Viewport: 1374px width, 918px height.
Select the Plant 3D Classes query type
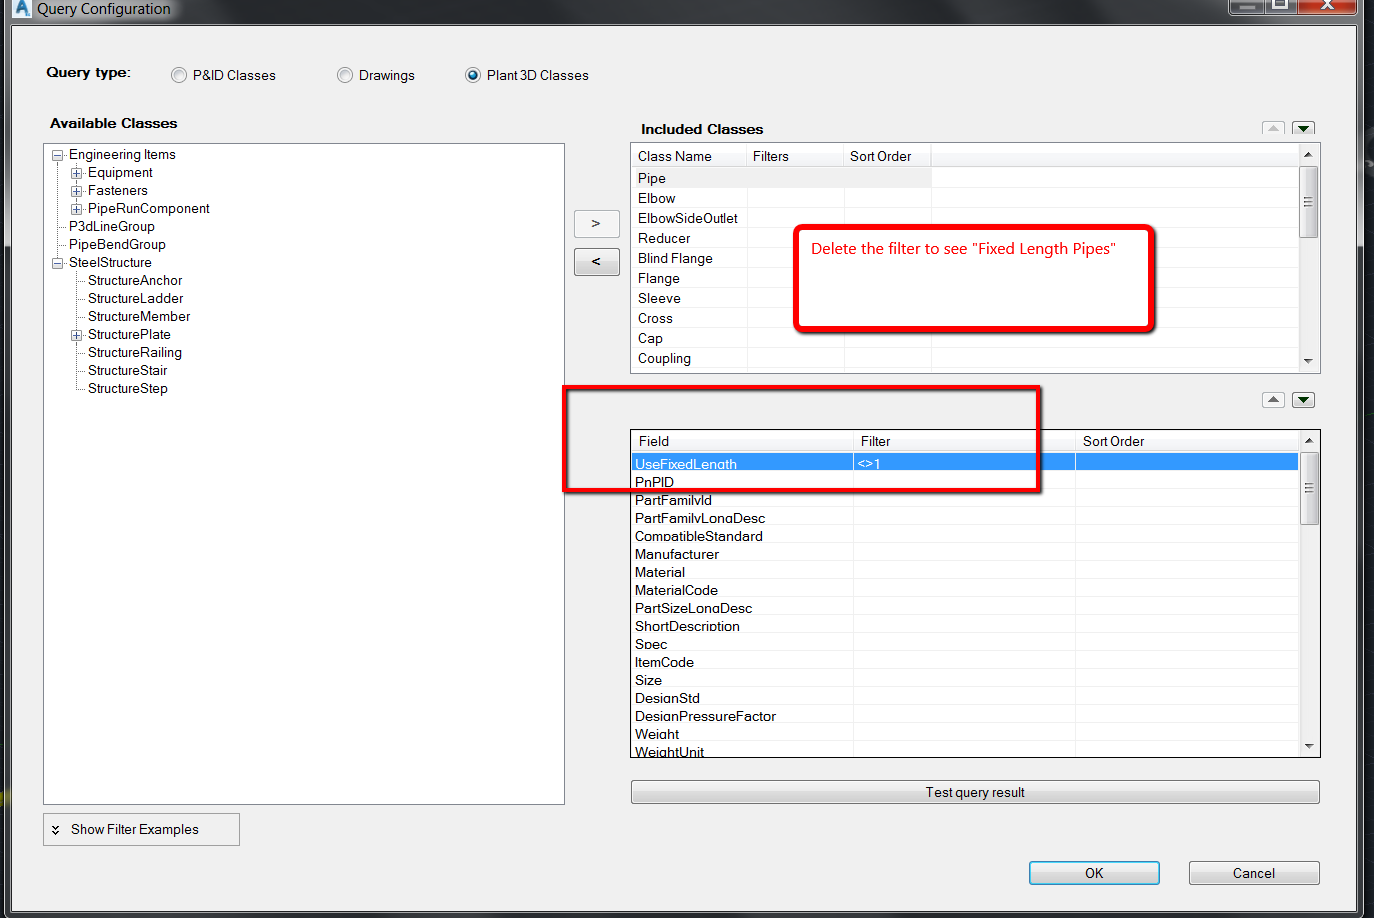471,74
